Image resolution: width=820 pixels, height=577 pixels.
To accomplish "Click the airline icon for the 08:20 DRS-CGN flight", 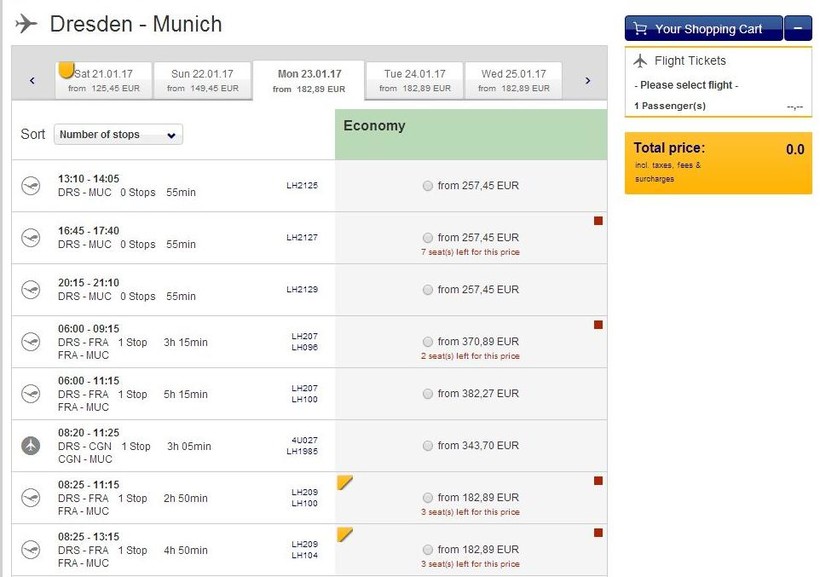I will (31, 445).
